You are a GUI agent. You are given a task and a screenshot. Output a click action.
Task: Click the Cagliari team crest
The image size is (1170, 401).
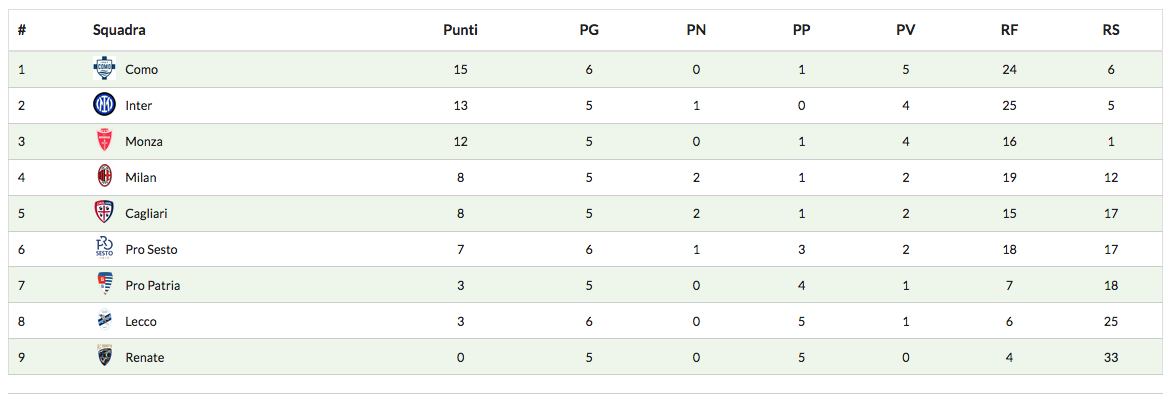[x=104, y=213]
